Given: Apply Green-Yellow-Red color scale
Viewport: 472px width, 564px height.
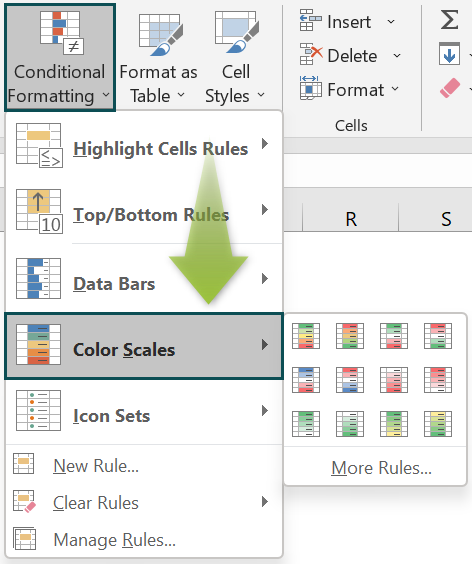Looking at the screenshot, I should [306, 336].
